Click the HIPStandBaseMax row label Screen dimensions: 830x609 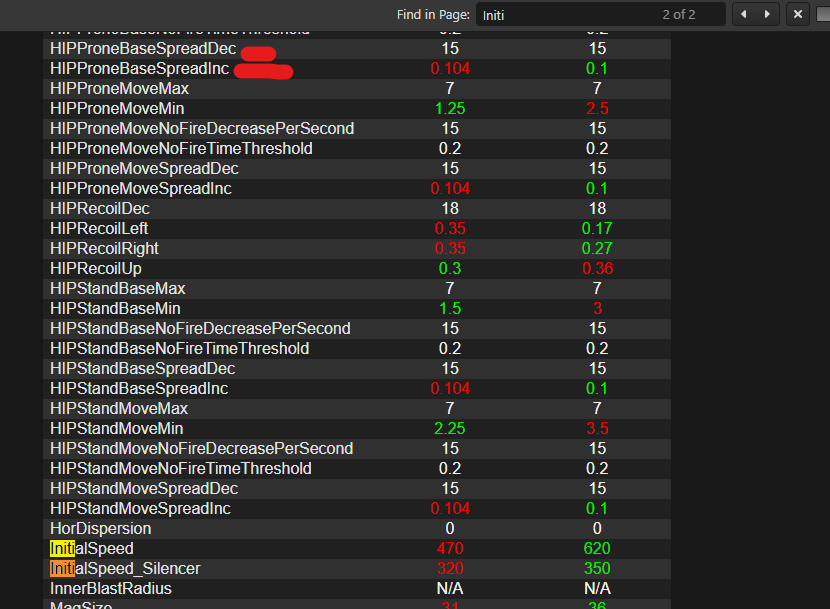tap(118, 288)
